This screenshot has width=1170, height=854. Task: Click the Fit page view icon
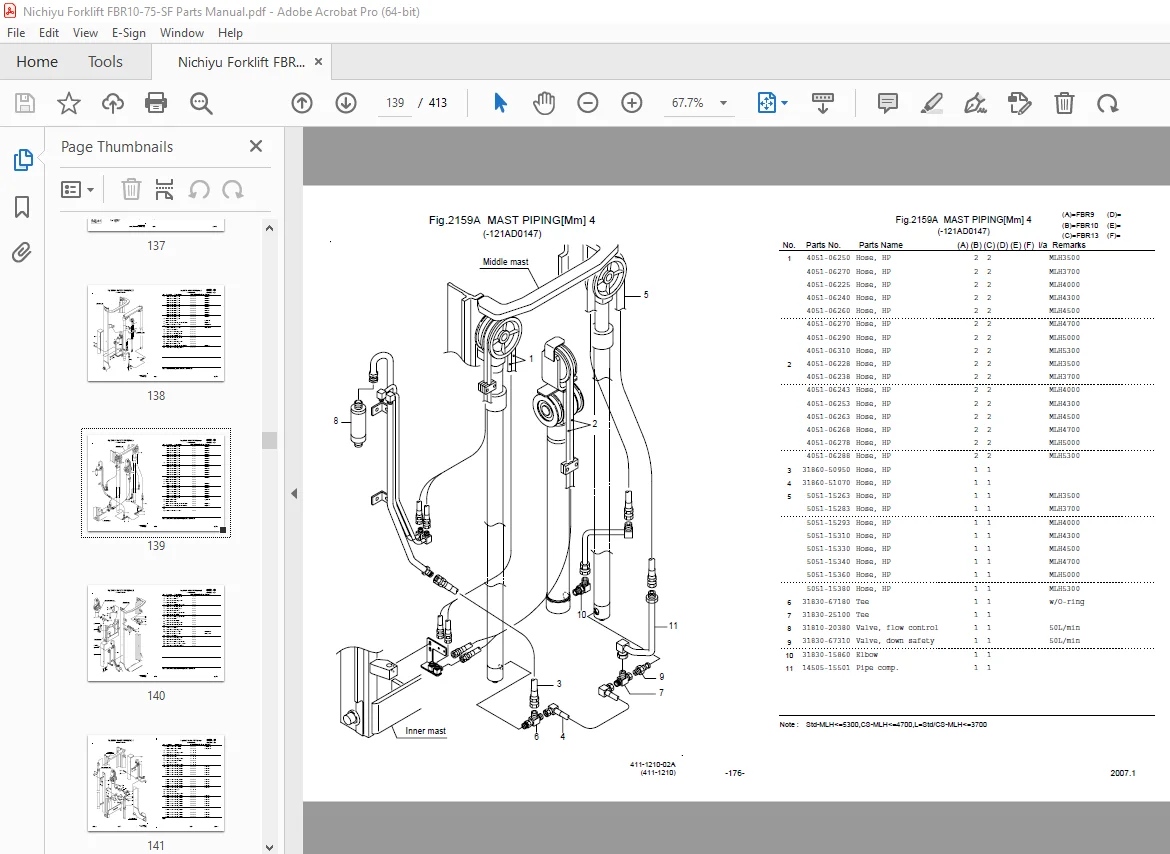(766, 103)
